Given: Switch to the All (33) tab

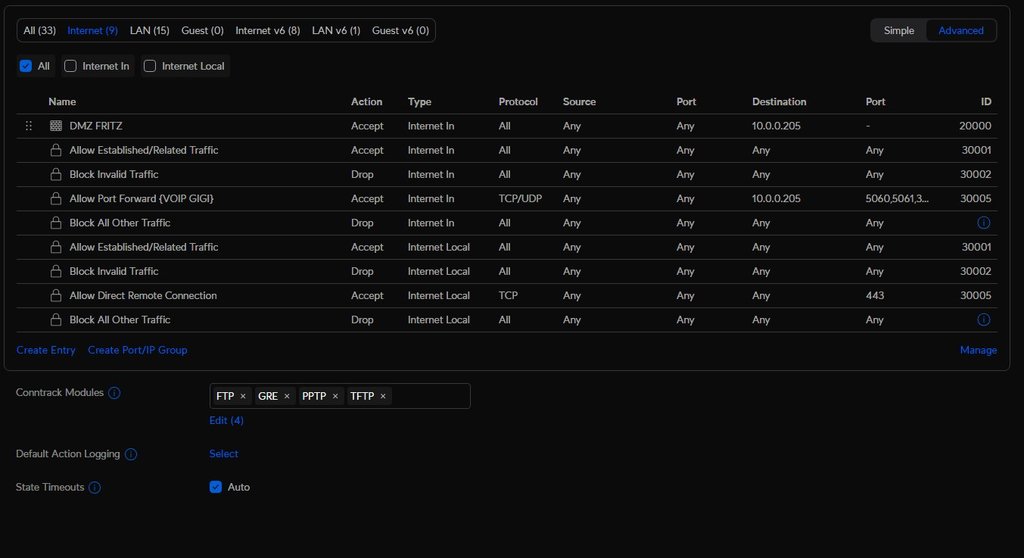Looking at the screenshot, I should (40, 30).
